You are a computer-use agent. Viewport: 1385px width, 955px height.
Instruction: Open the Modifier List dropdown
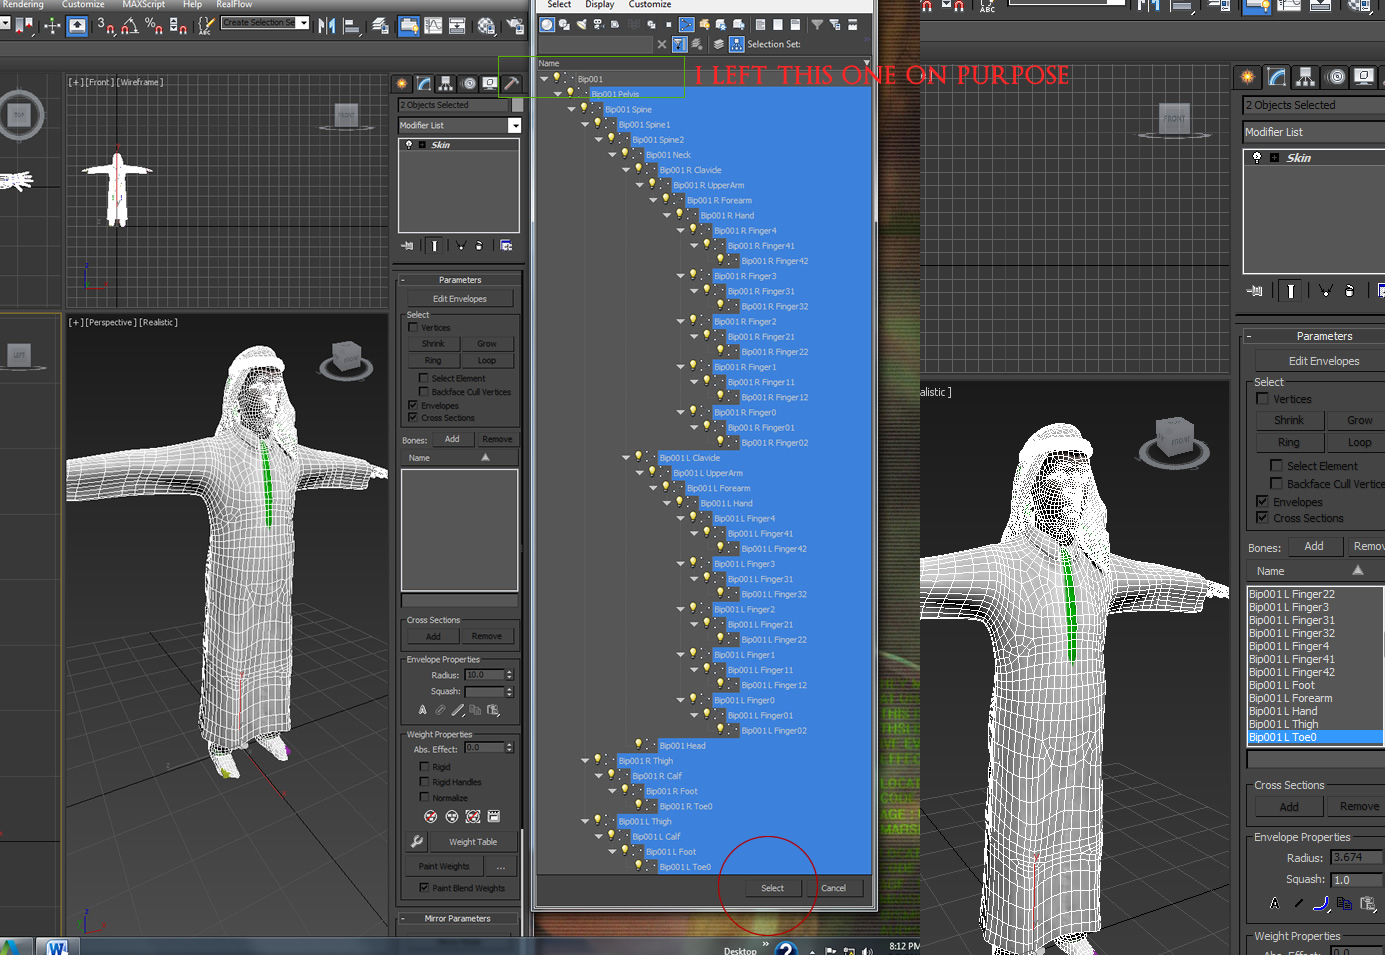[514, 125]
